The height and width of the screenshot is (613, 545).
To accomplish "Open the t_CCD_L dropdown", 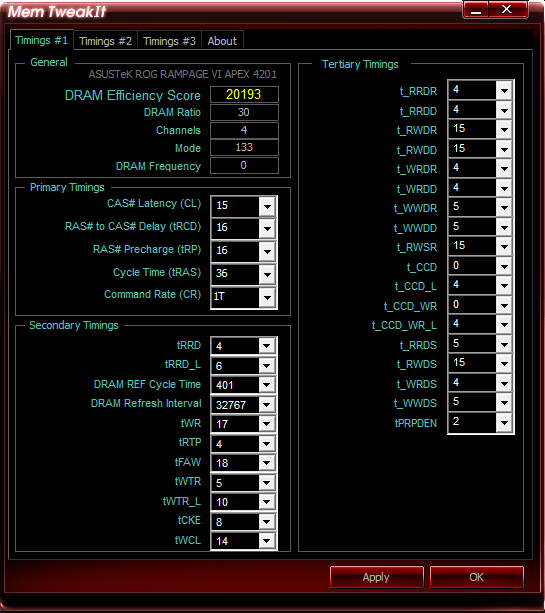I will (504, 286).
